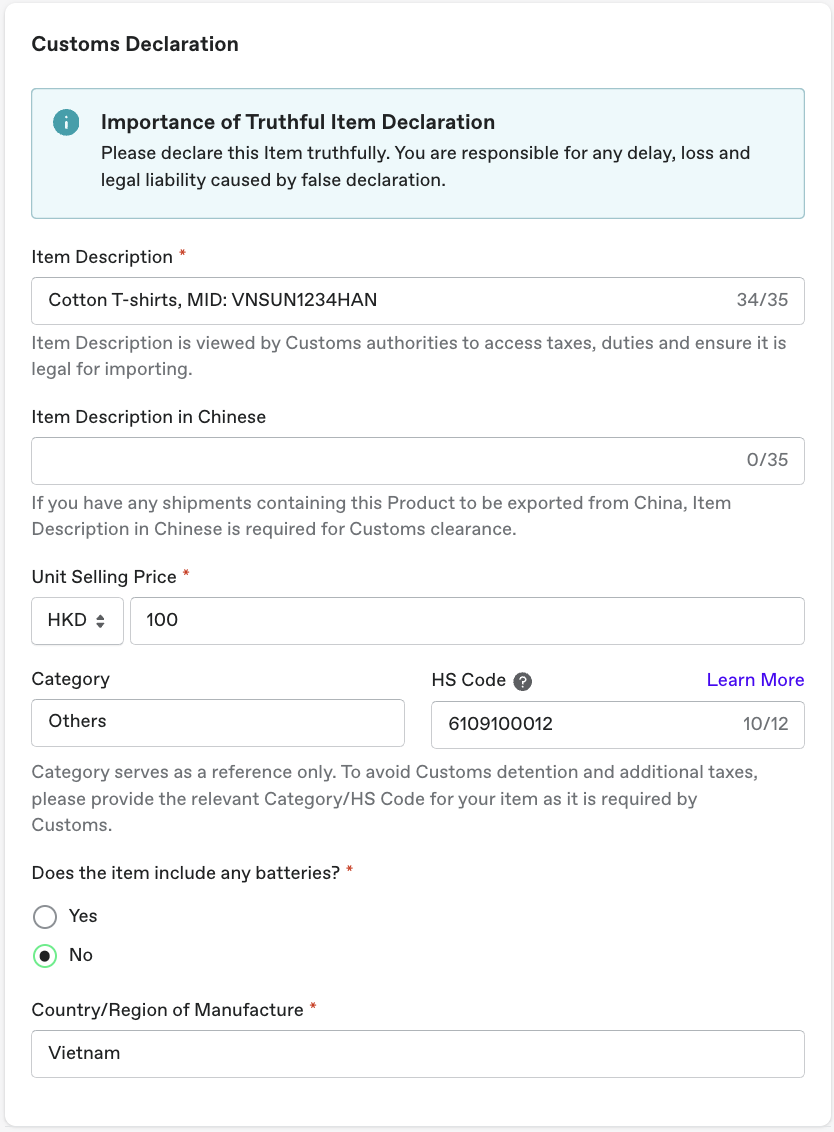The height and width of the screenshot is (1132, 834).
Task: Open the Category dropdown showing "Others"
Action: (x=218, y=721)
